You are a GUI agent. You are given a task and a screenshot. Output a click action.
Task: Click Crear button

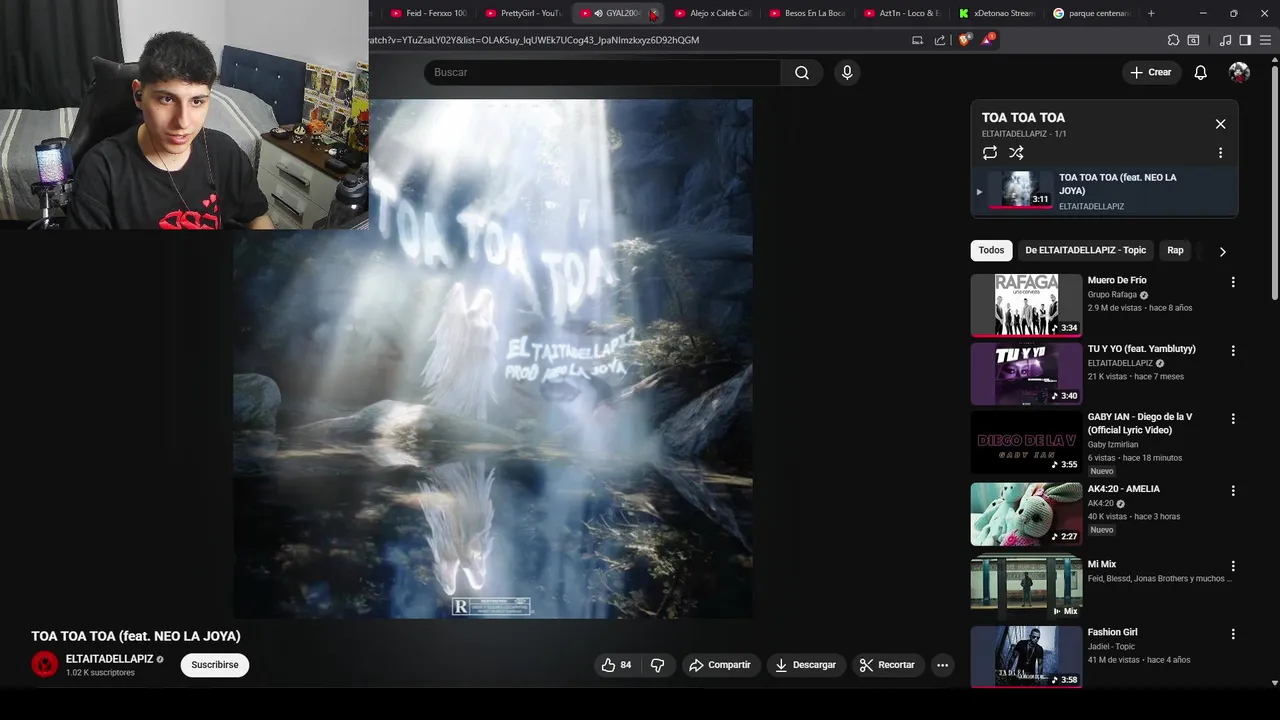click(x=1150, y=72)
